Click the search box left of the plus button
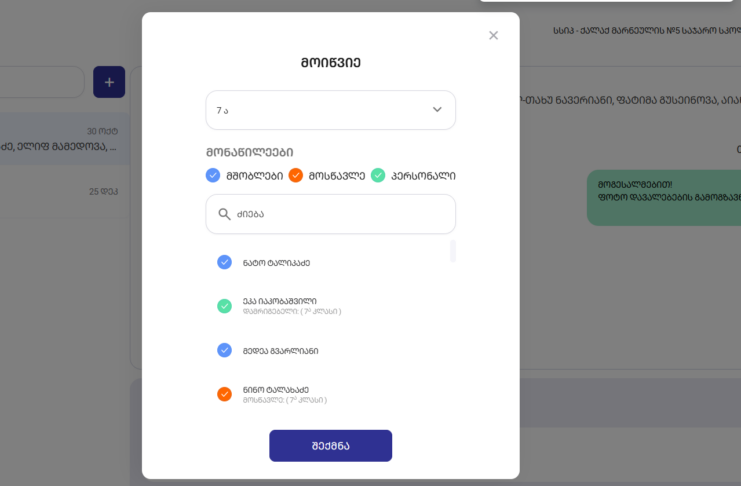This screenshot has height=486, width=741. [40, 82]
